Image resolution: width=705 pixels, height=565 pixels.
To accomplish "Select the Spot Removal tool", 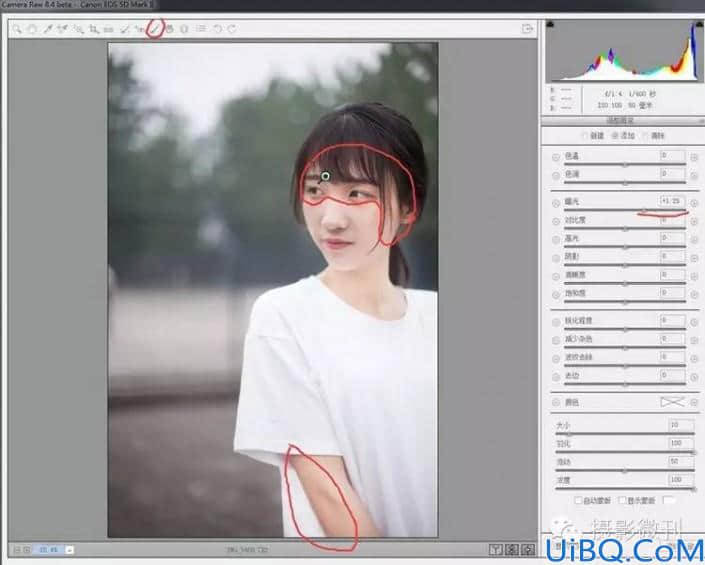I will click(x=125, y=29).
